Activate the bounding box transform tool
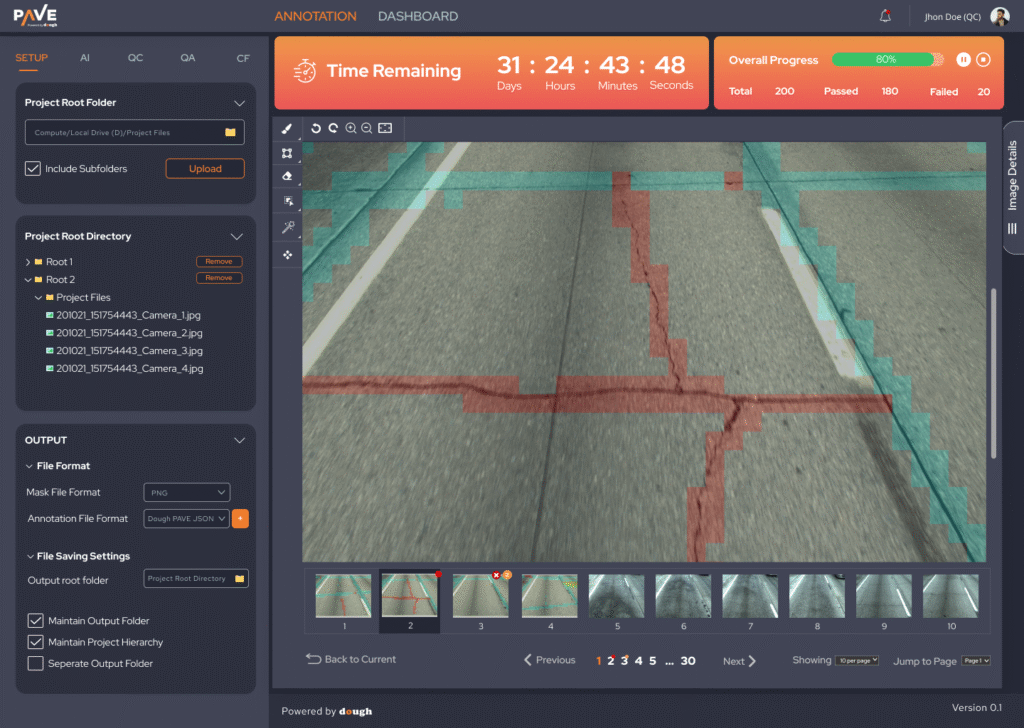The image size is (1024, 728). (x=287, y=153)
